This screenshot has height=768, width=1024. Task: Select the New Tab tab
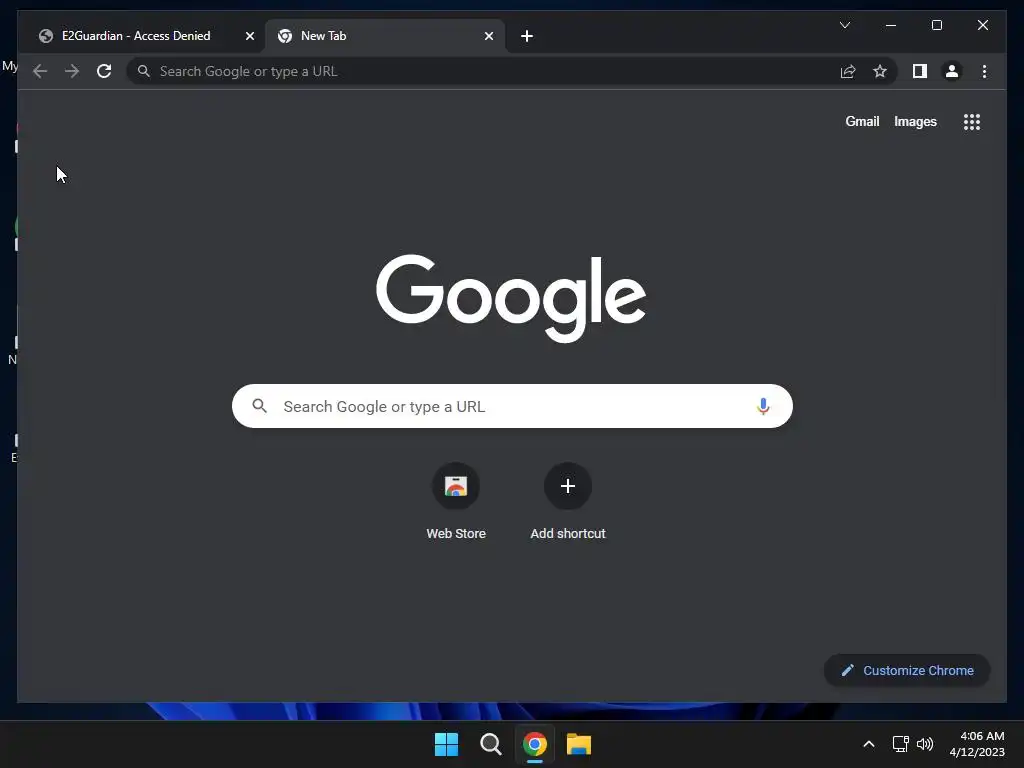(x=385, y=36)
